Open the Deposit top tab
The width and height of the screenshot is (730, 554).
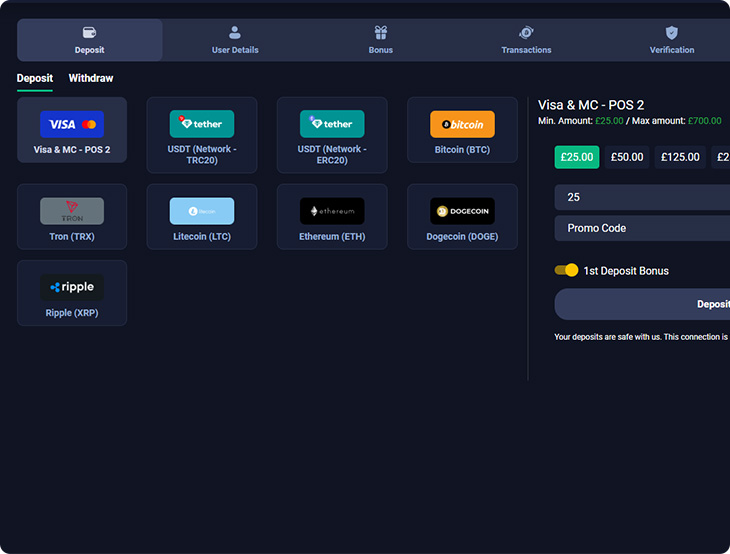pyautogui.click(x=90, y=40)
